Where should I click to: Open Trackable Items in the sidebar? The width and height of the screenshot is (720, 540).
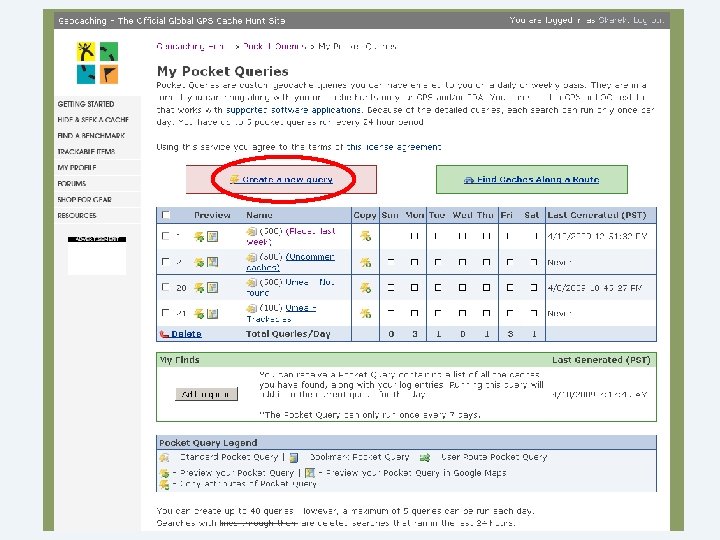click(x=86, y=152)
